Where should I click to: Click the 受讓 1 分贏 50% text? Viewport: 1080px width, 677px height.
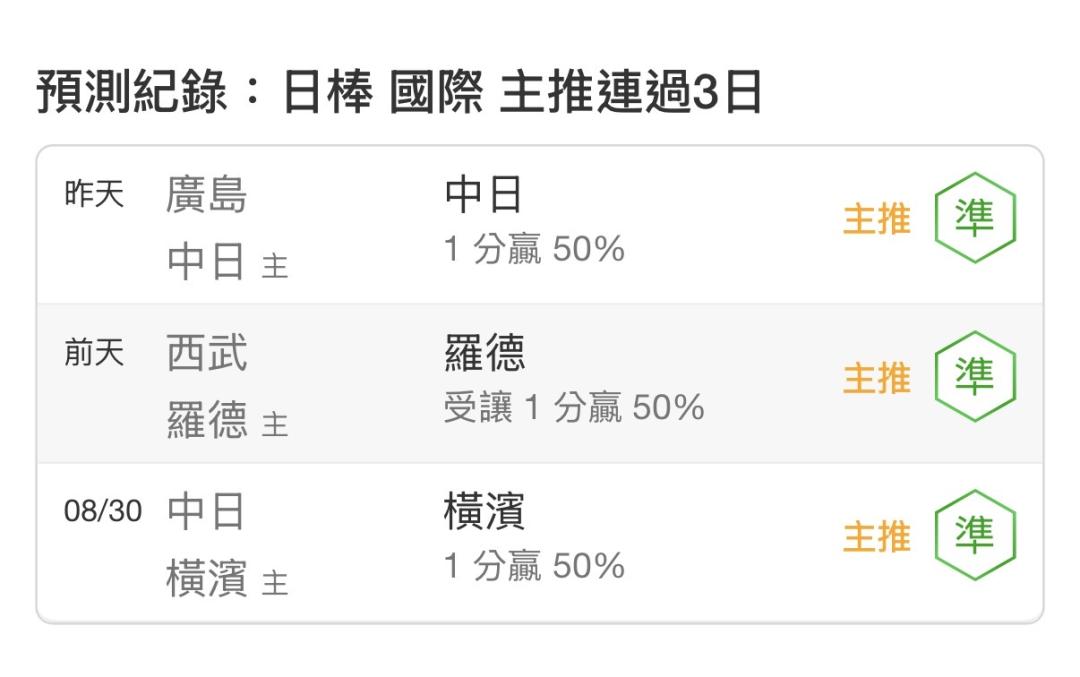pos(574,407)
